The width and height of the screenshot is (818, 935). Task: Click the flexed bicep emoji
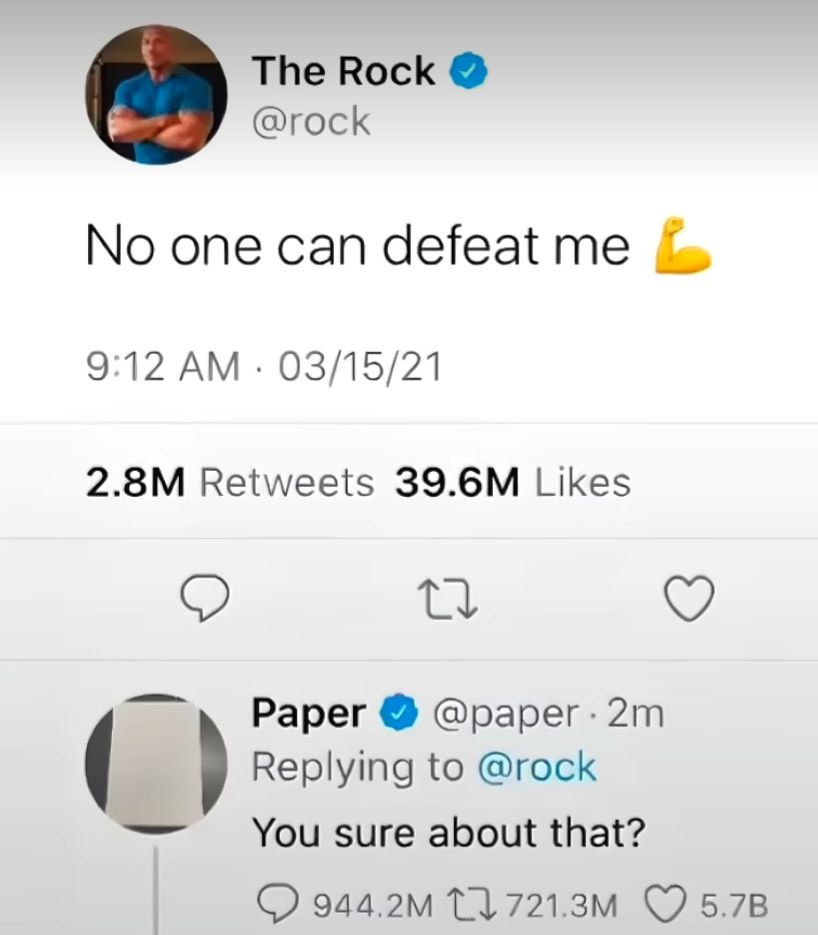tap(682, 244)
